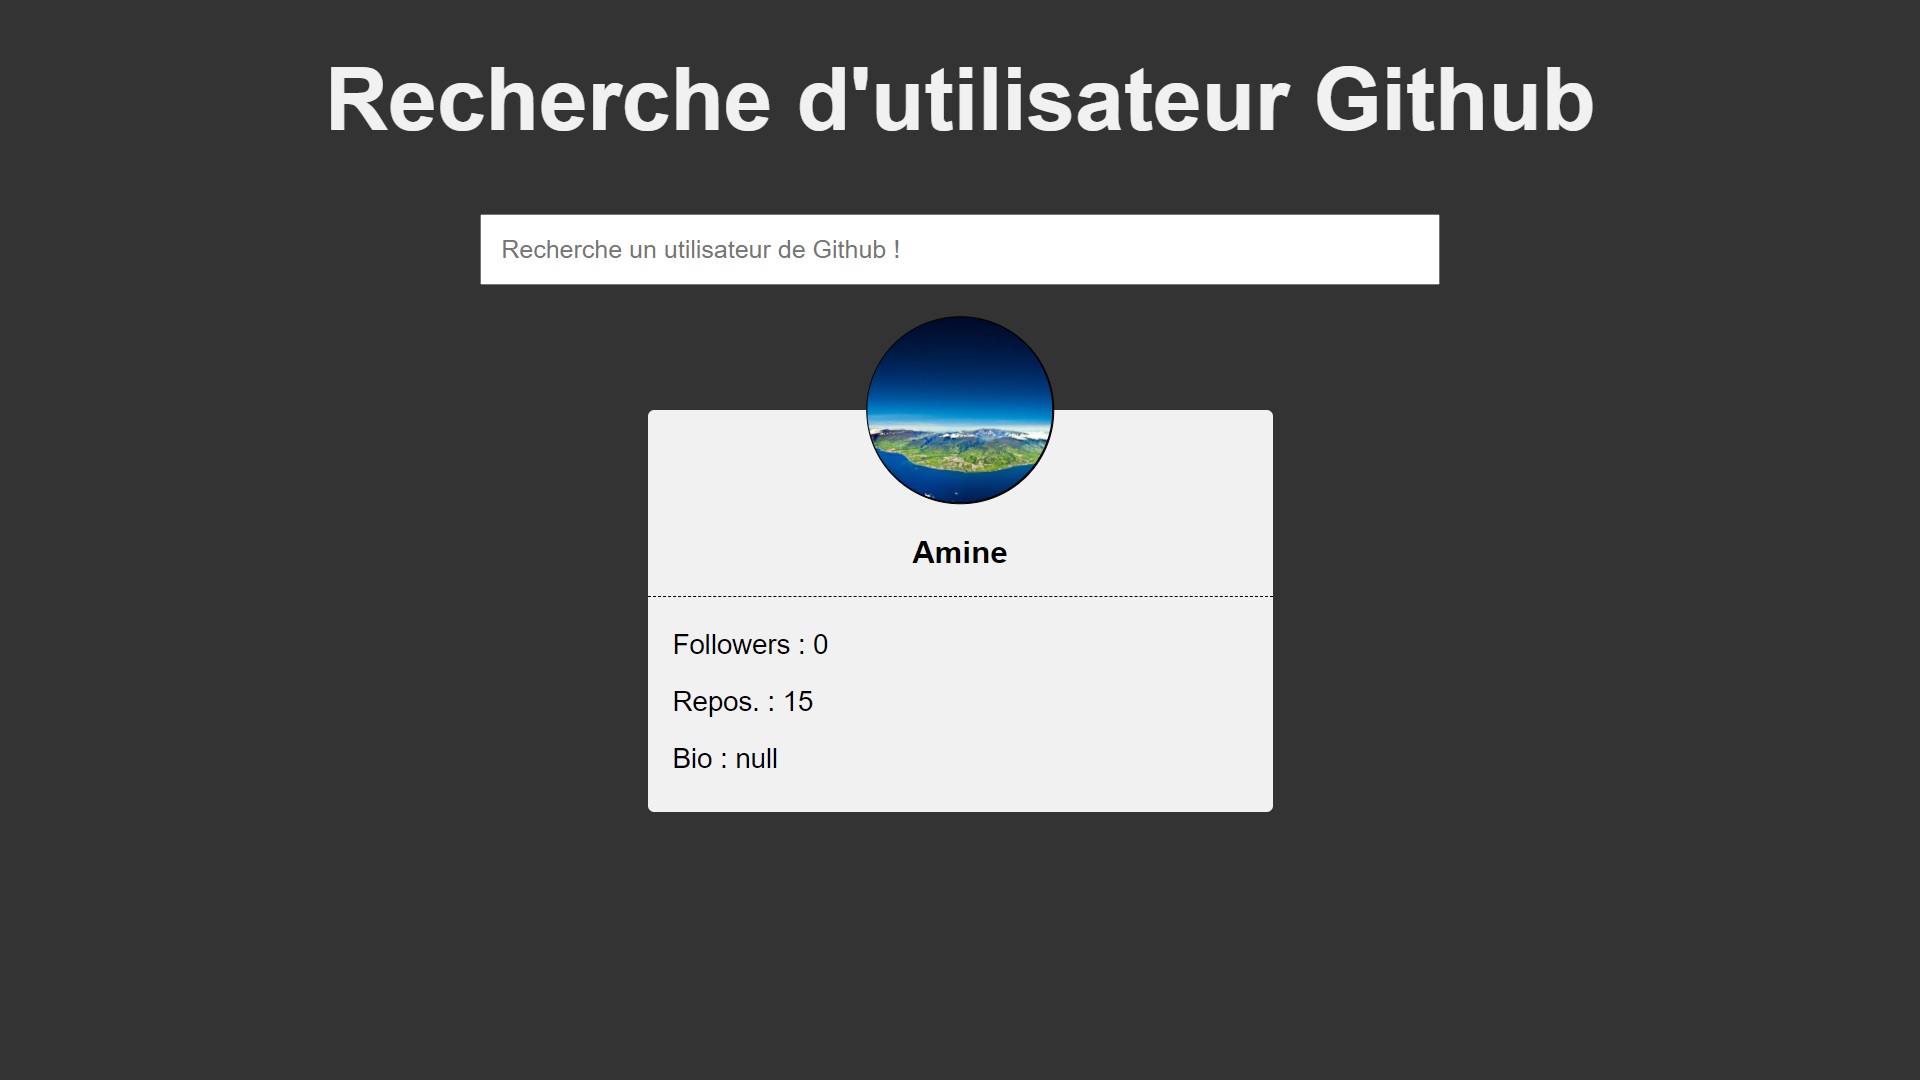This screenshot has width=1920, height=1080.
Task: Click the "Repos. : 15" line
Action: (x=742, y=702)
